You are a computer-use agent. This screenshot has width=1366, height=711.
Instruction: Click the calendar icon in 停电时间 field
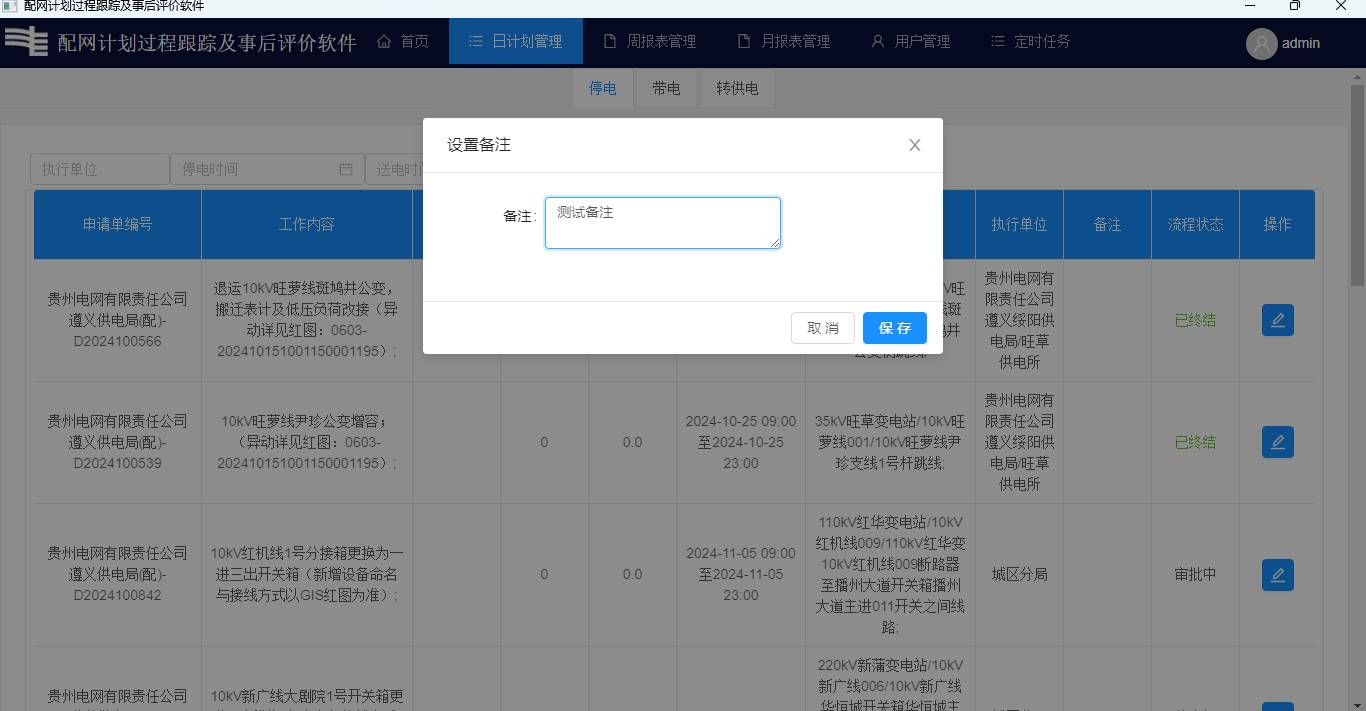(x=346, y=169)
